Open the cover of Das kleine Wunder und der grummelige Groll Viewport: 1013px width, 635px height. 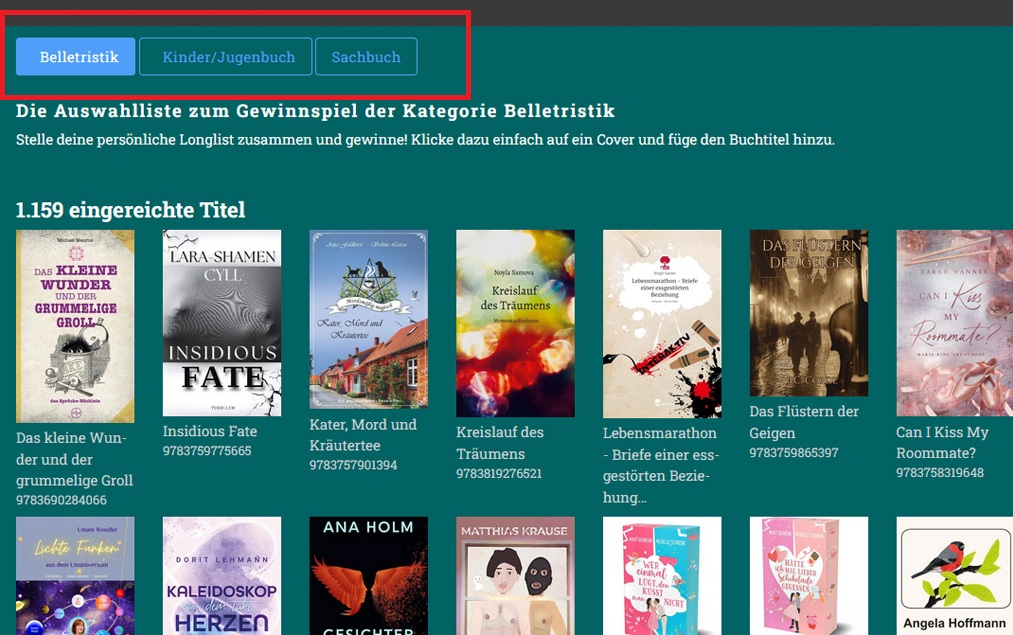coord(75,326)
